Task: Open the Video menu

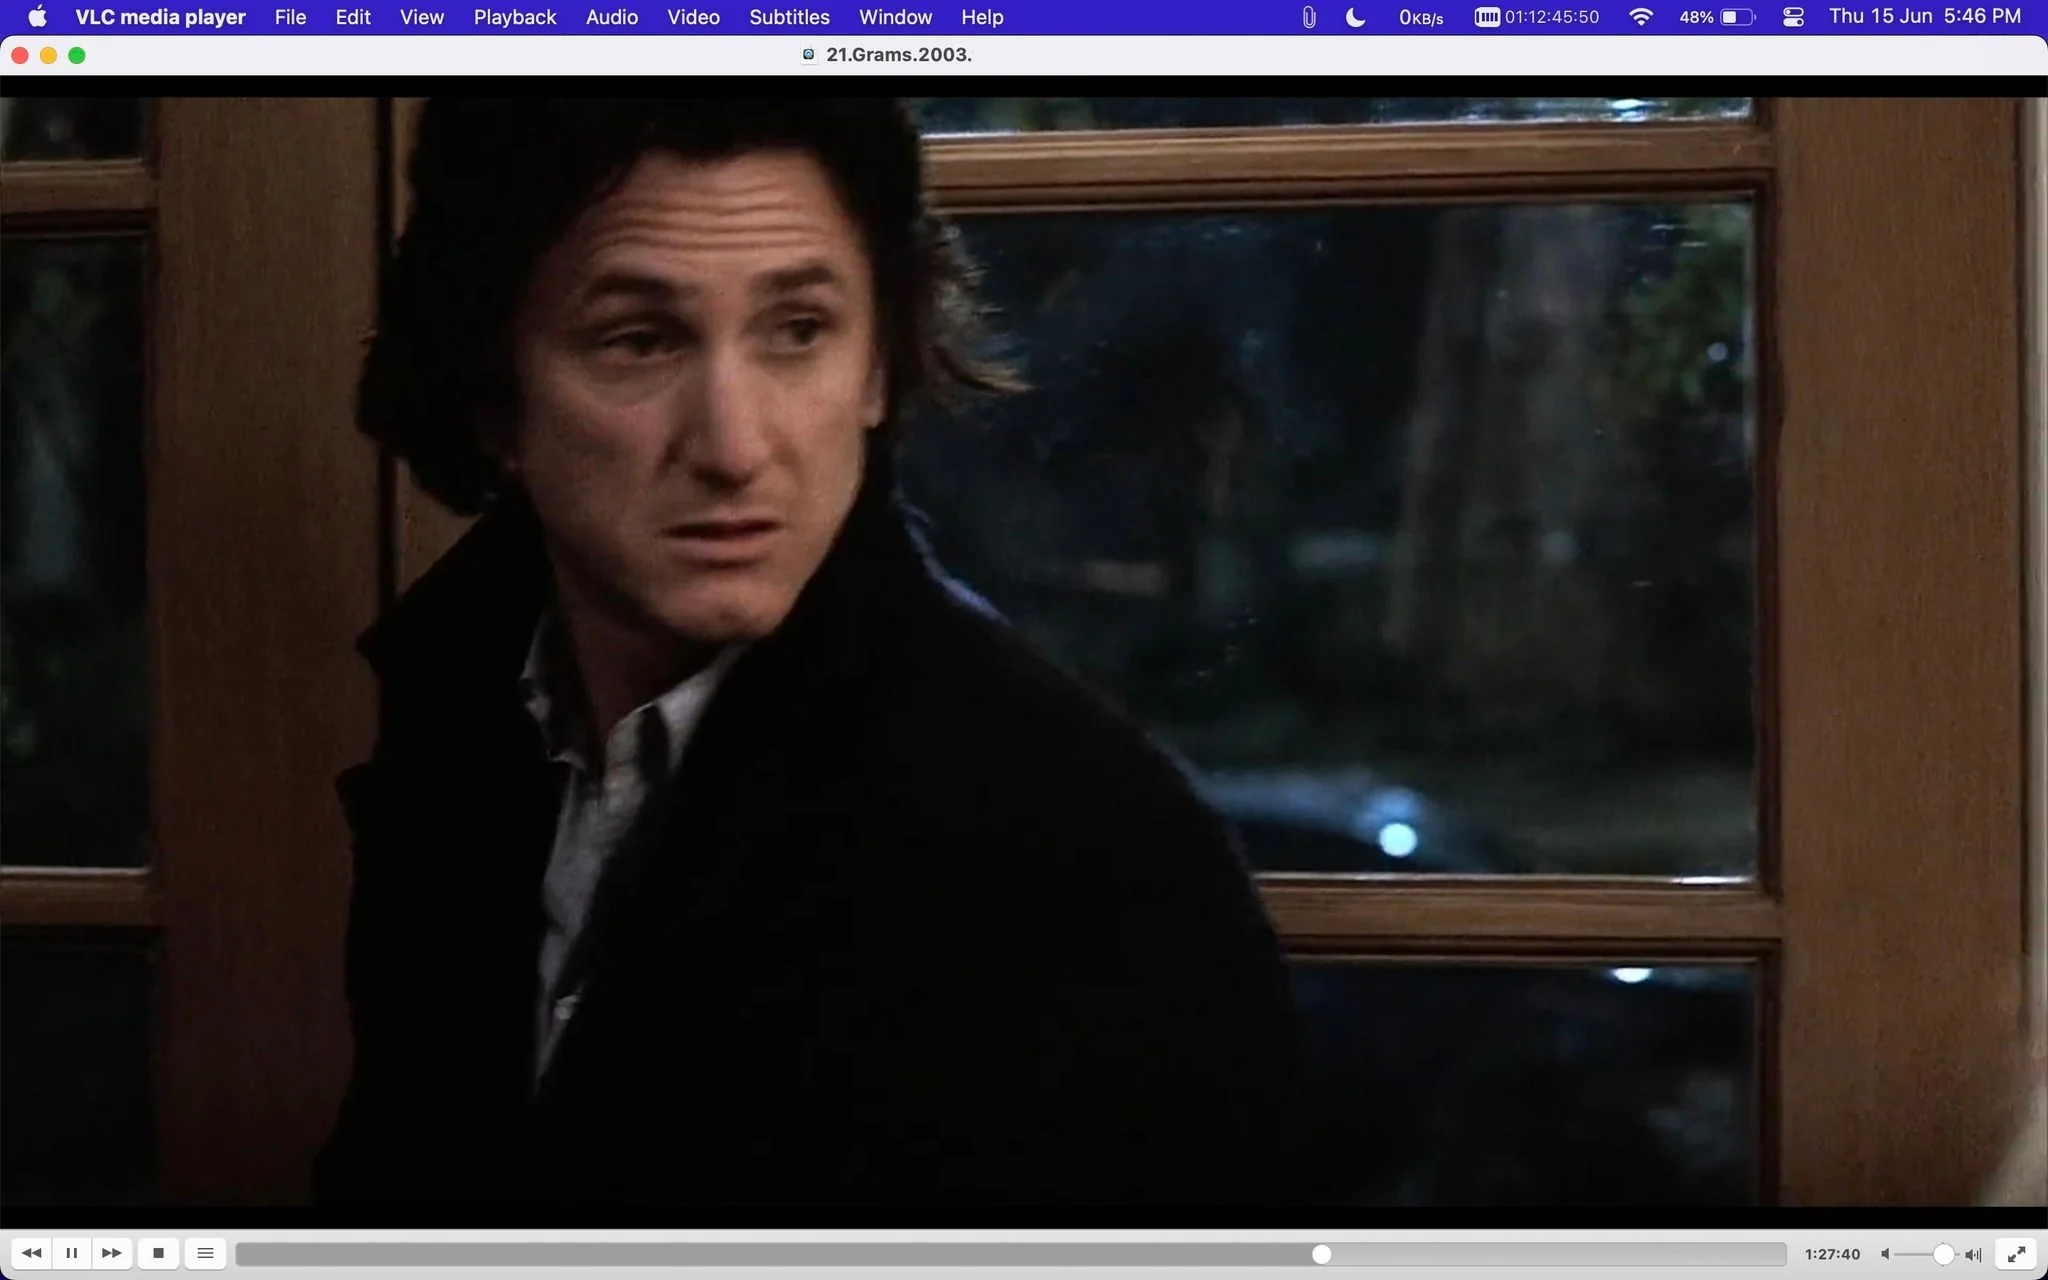Action: click(x=693, y=17)
